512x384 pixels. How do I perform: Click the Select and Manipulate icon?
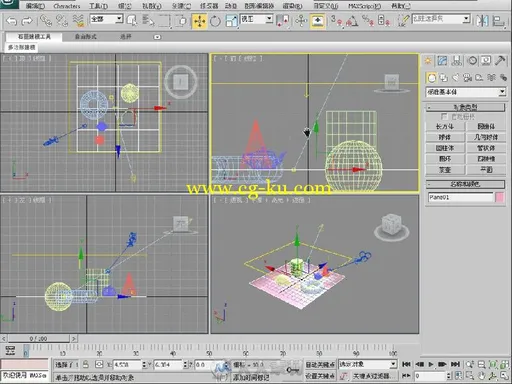tap(301, 21)
